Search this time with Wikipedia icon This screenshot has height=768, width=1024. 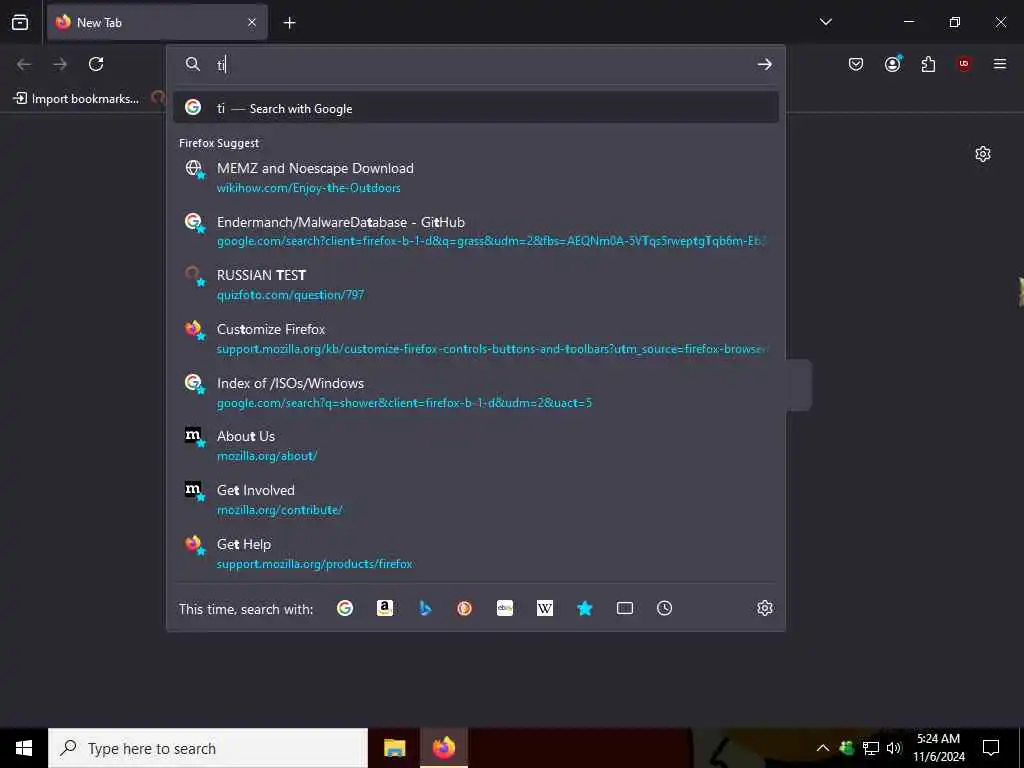tap(545, 608)
